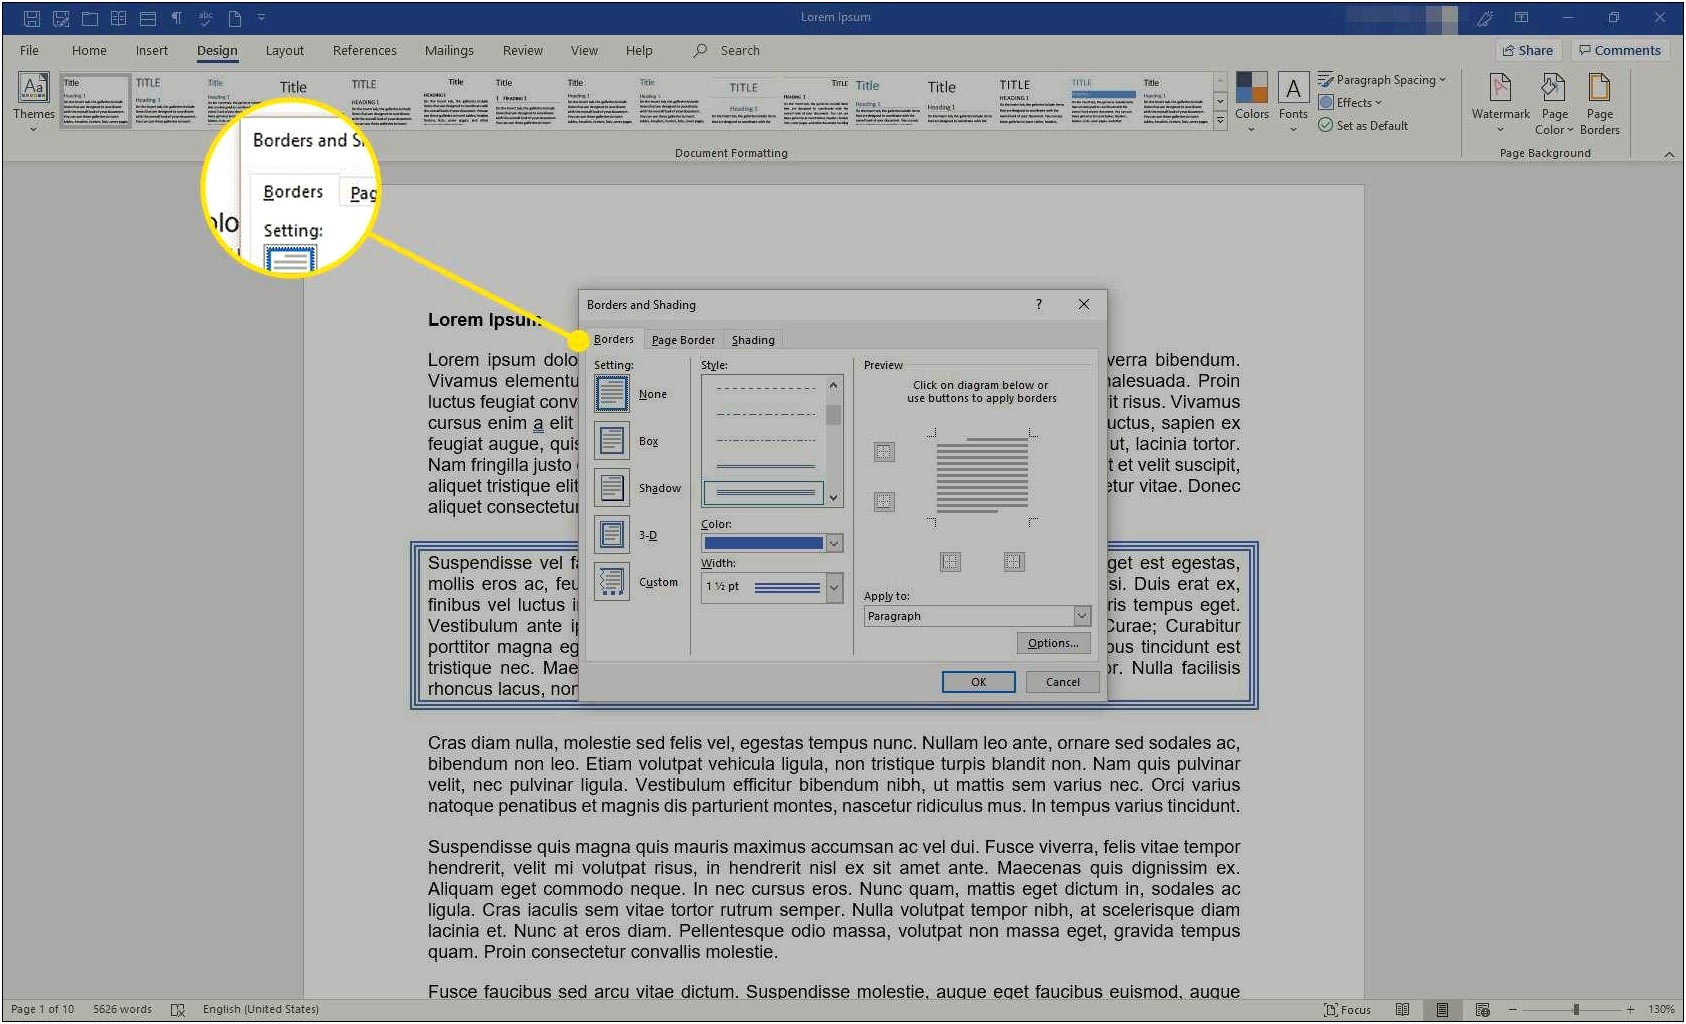The height and width of the screenshot is (1024, 1686).
Task: Open the border Width dropdown
Action: [834, 587]
